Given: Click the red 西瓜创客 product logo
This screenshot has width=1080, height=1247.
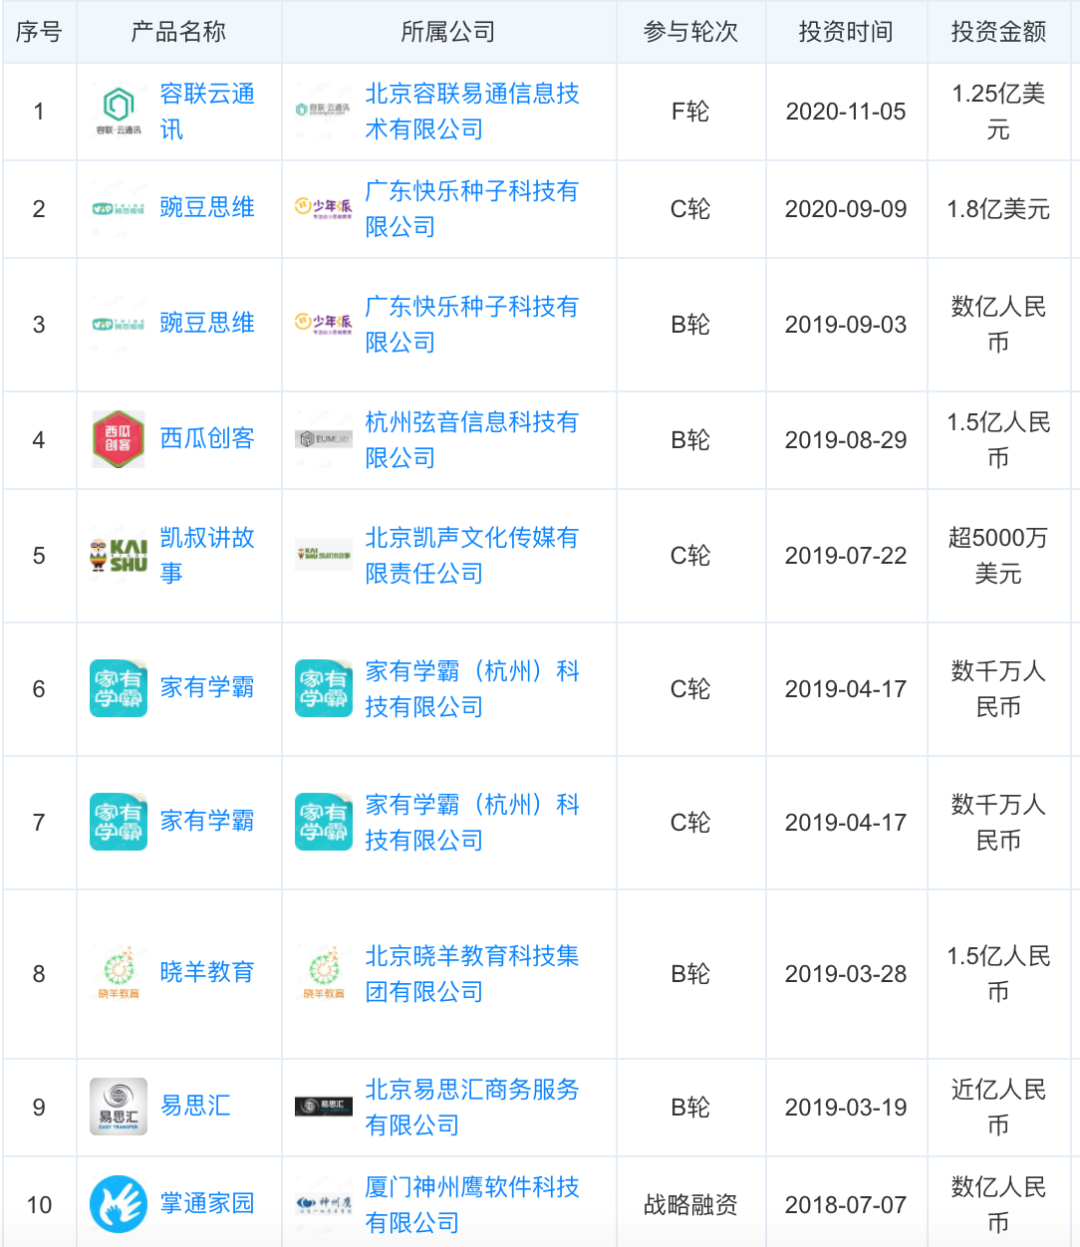Looking at the screenshot, I should [119, 439].
